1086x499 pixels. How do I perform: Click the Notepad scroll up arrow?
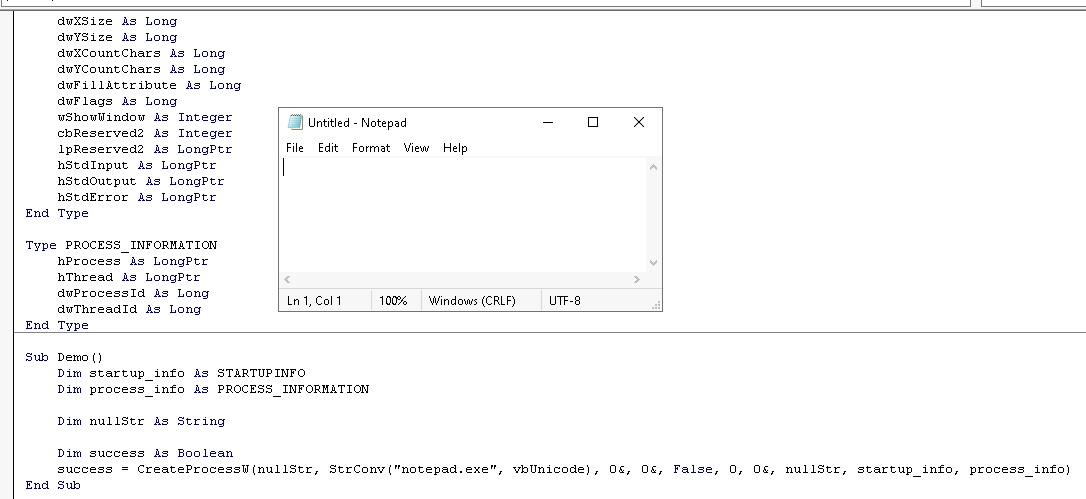[x=654, y=167]
